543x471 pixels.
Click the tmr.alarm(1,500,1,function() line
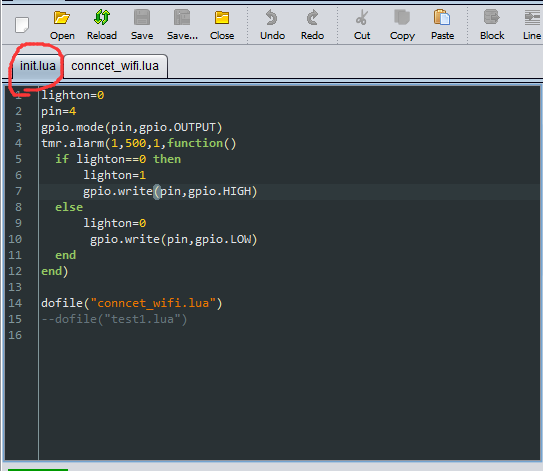(x=139, y=143)
